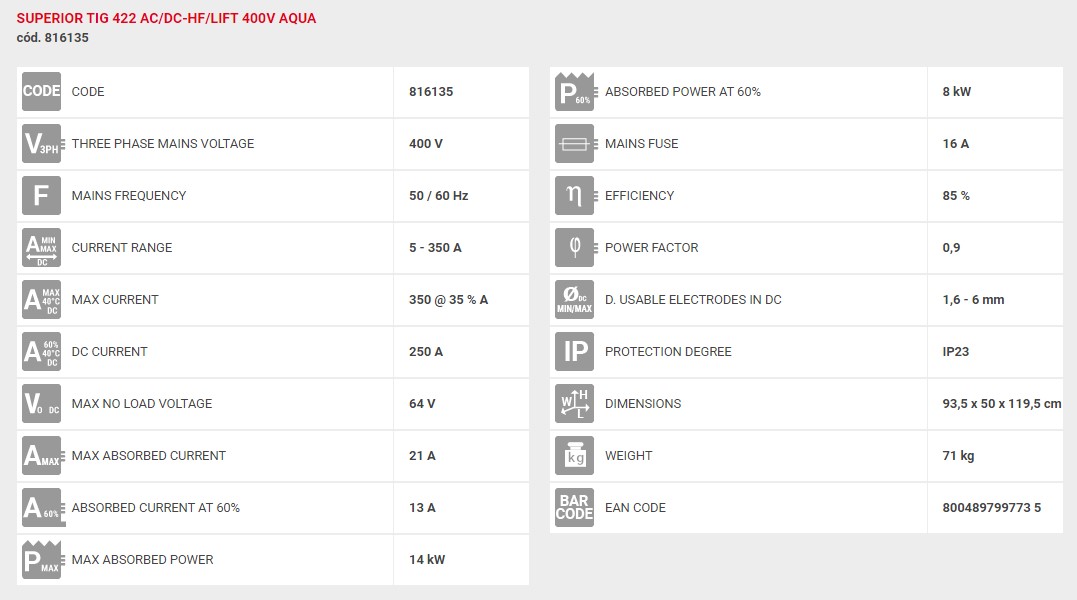Click the power factor phi icon
This screenshot has width=1077, height=600.
(574, 248)
